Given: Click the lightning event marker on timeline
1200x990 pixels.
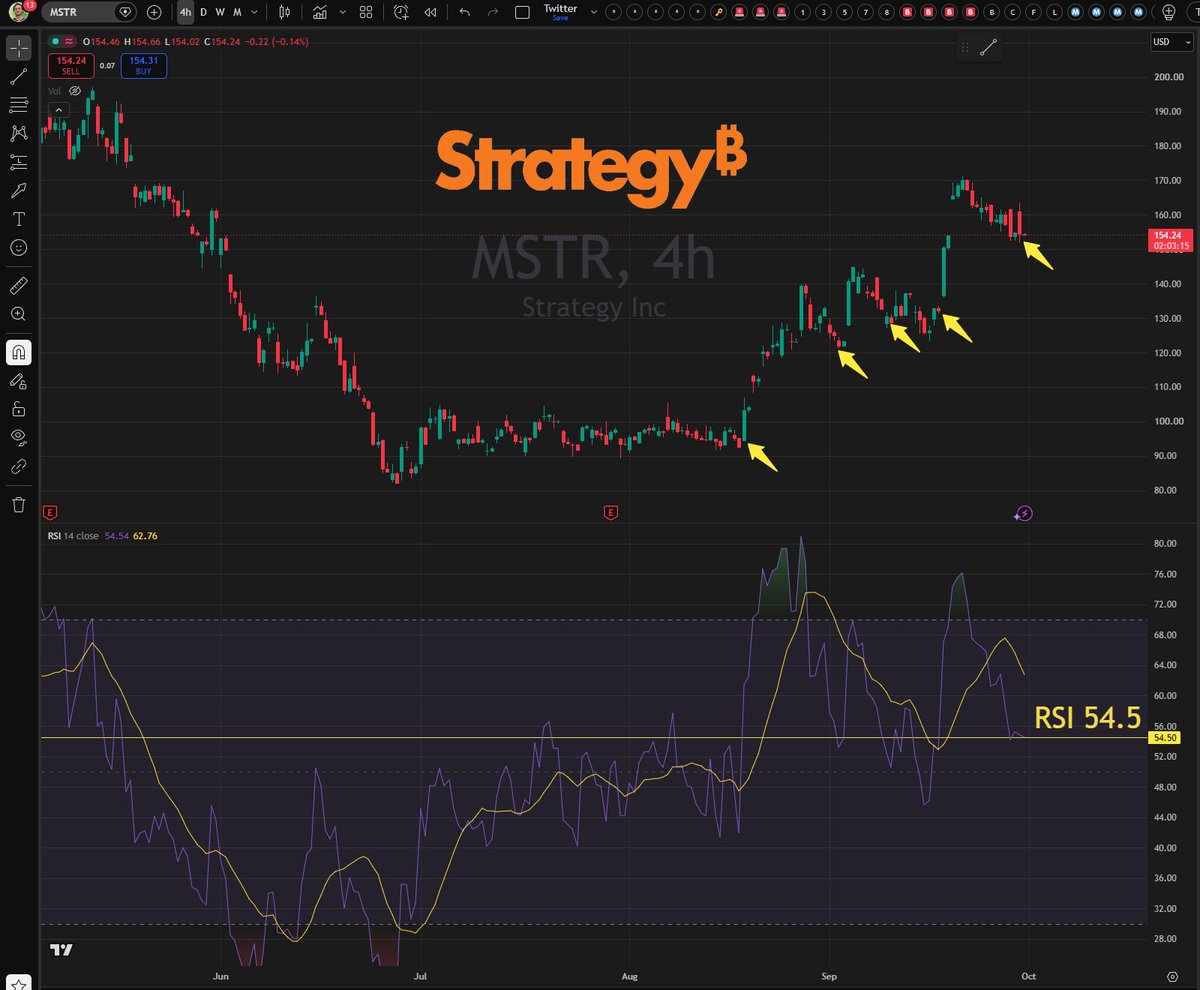Looking at the screenshot, I should coord(1024,513).
